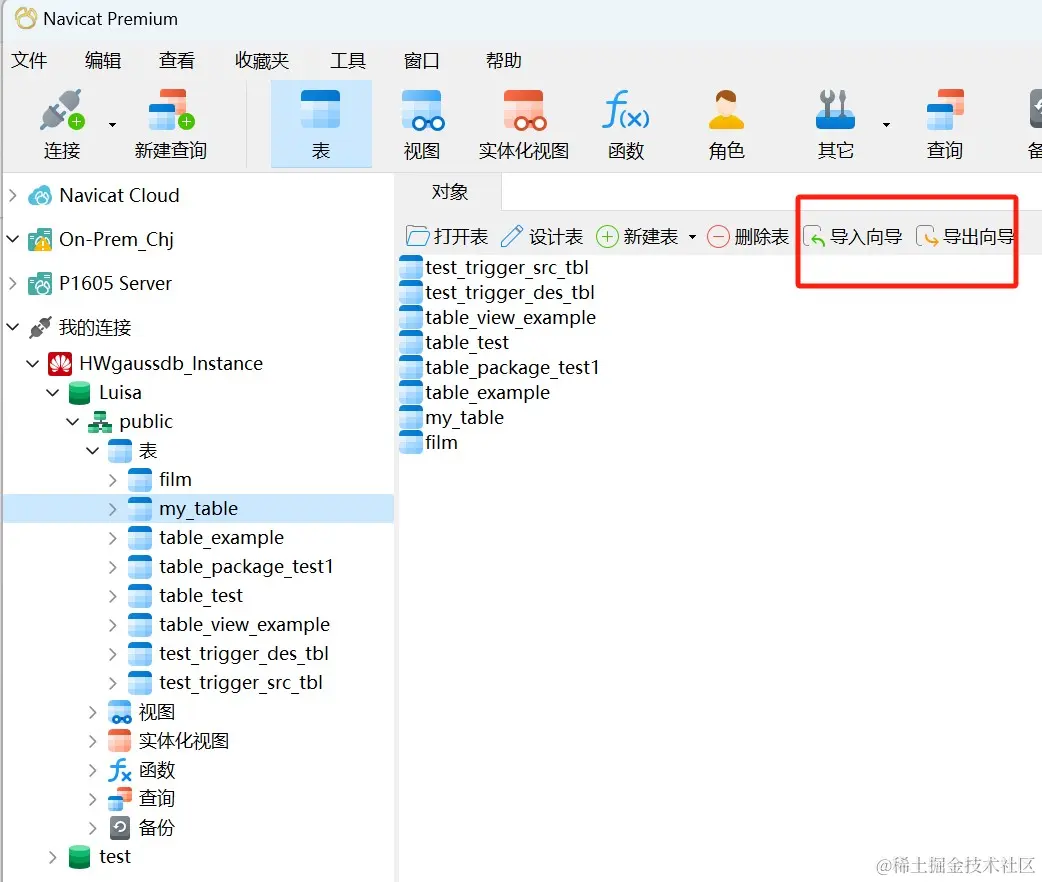The height and width of the screenshot is (882, 1042).
Task: Click the 备份 backup tree icon
Action: point(120,827)
